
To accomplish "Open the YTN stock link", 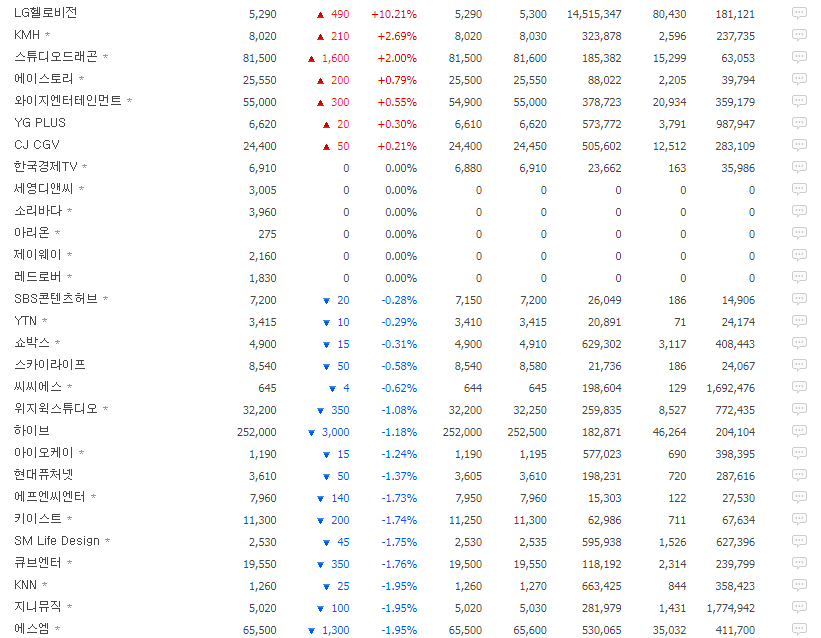I will [x=26, y=321].
